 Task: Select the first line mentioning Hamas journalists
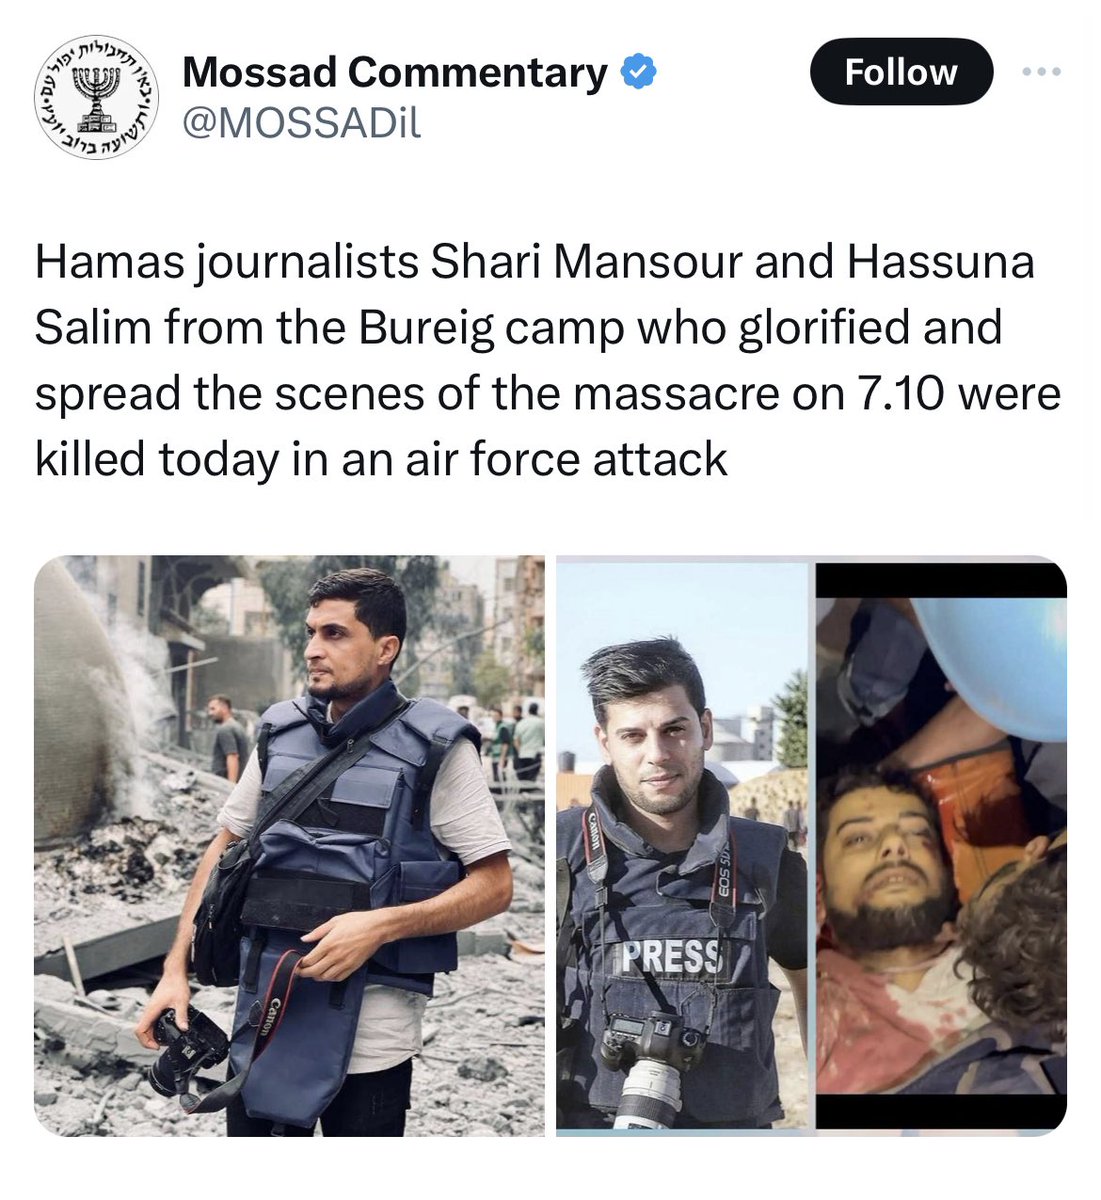coord(535,263)
